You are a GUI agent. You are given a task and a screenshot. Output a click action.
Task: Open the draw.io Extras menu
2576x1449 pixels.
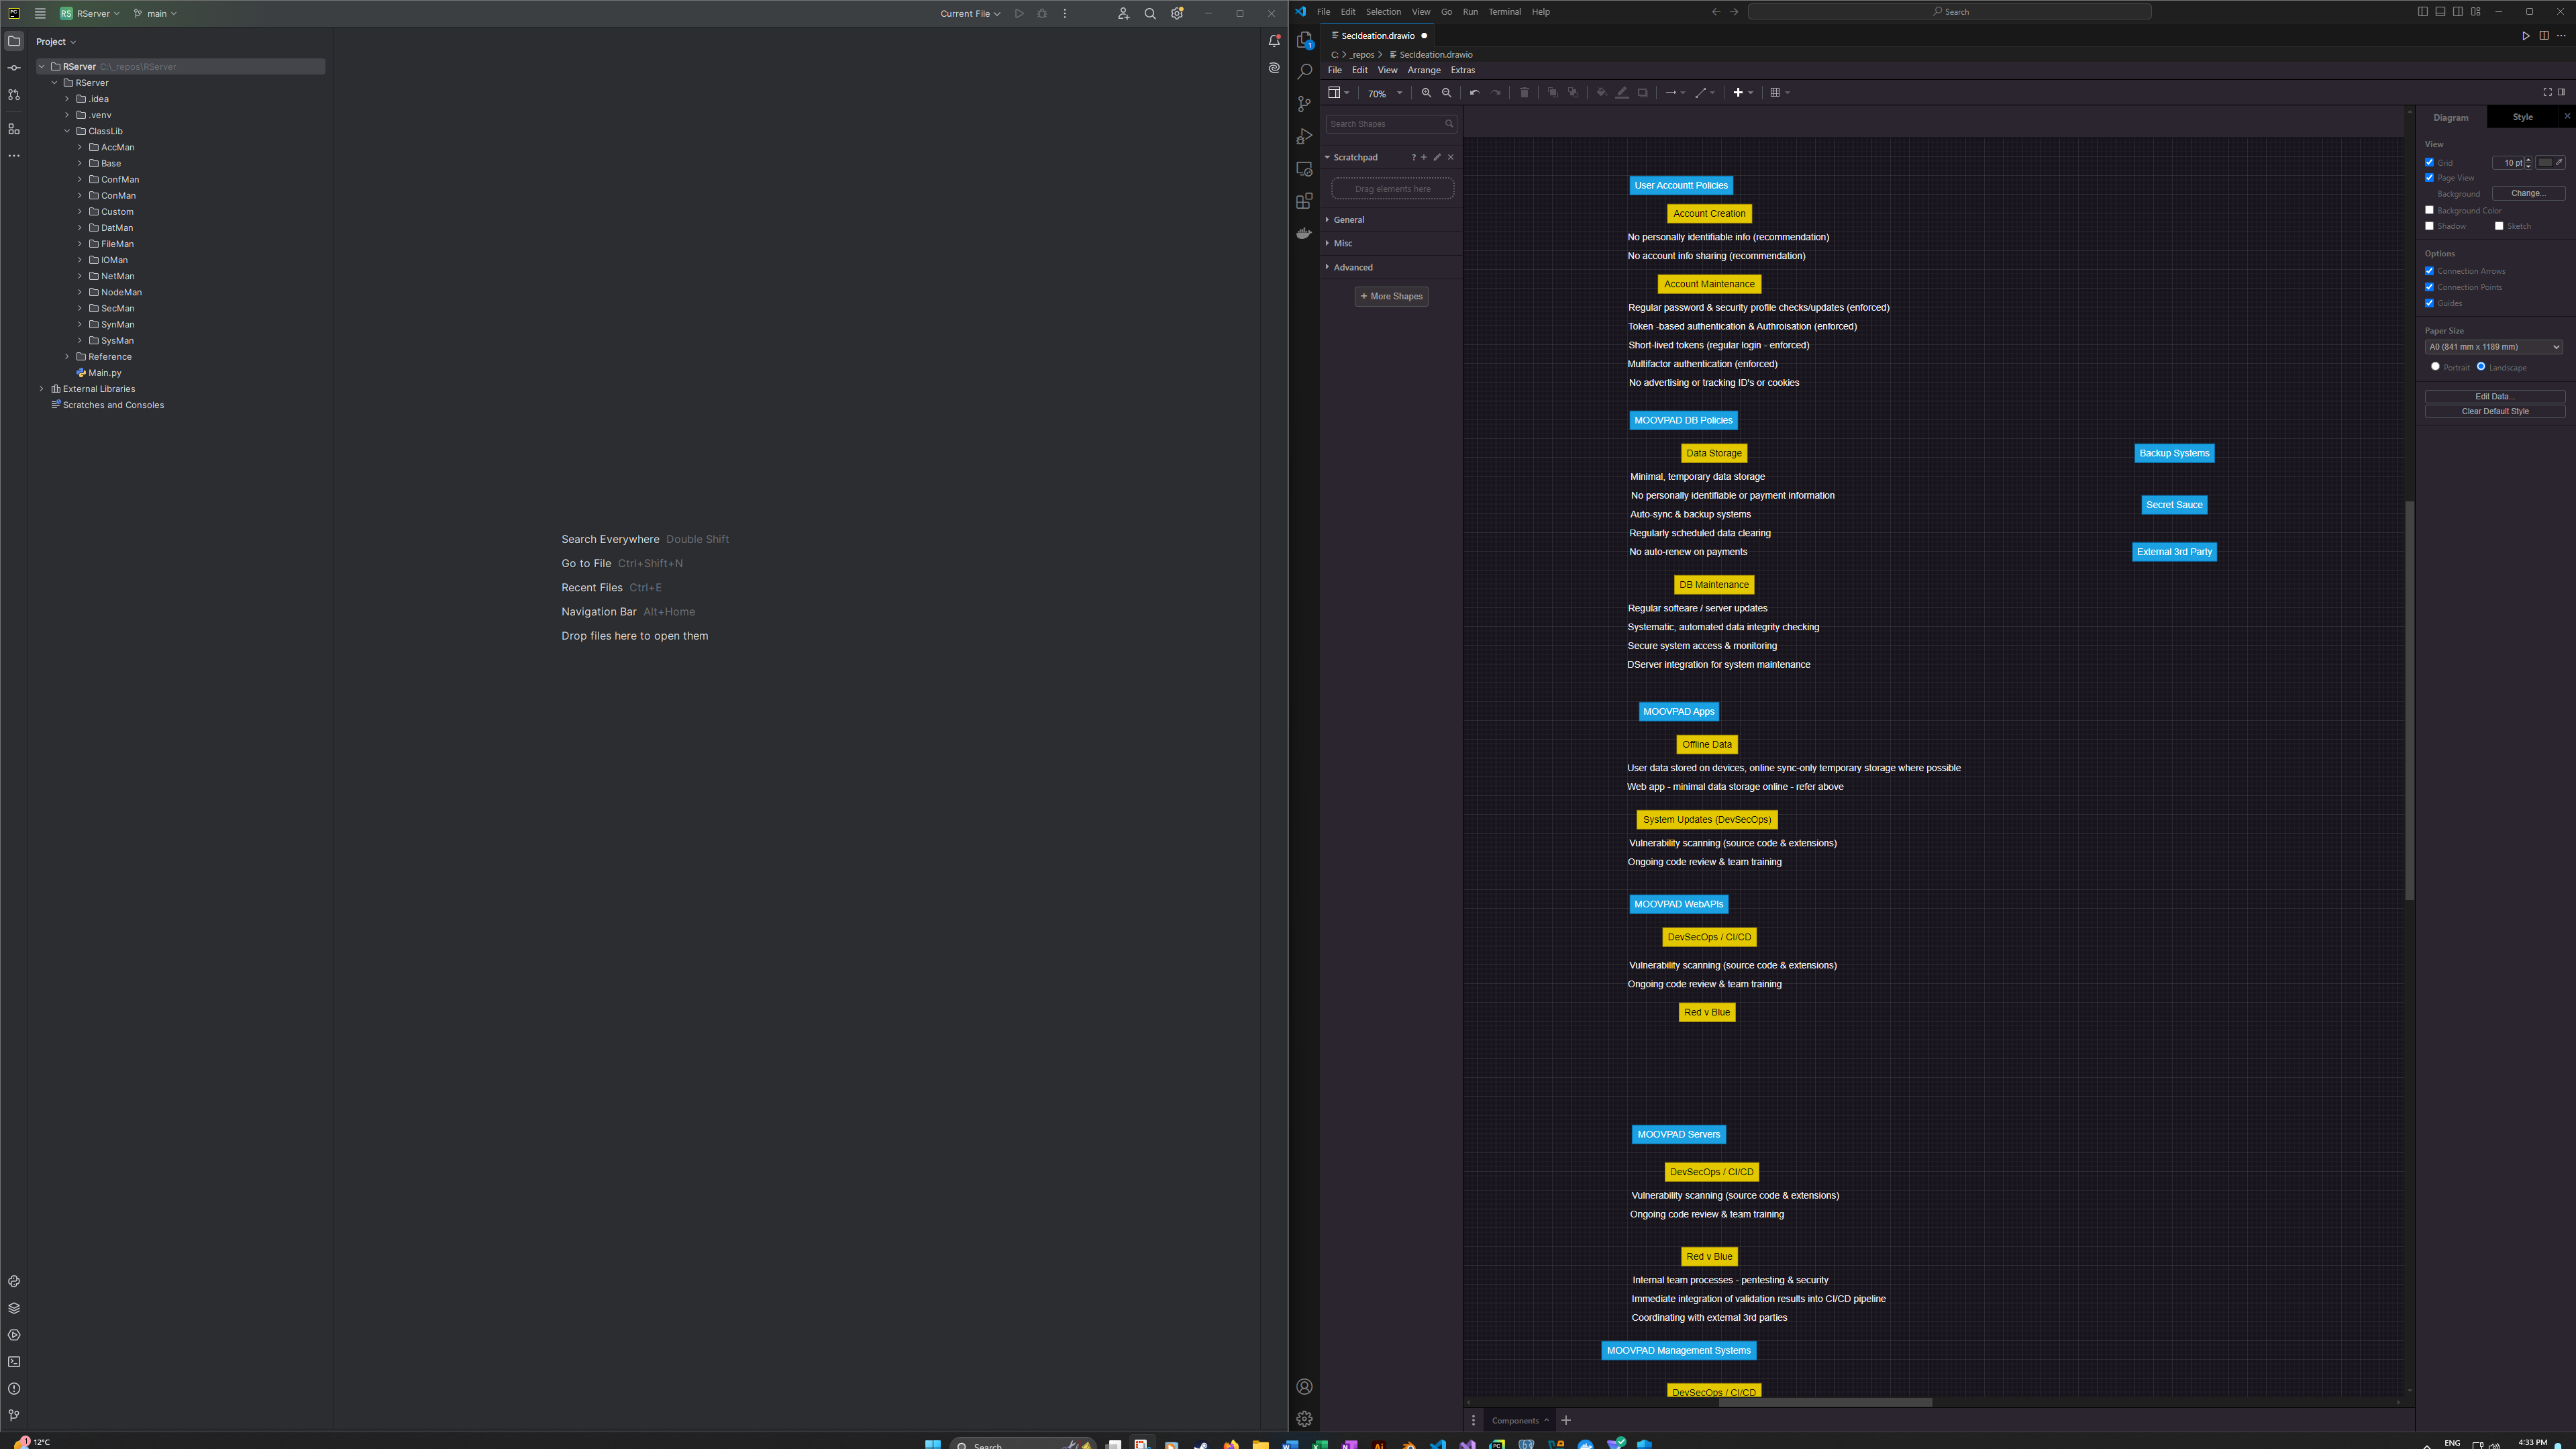(1463, 70)
